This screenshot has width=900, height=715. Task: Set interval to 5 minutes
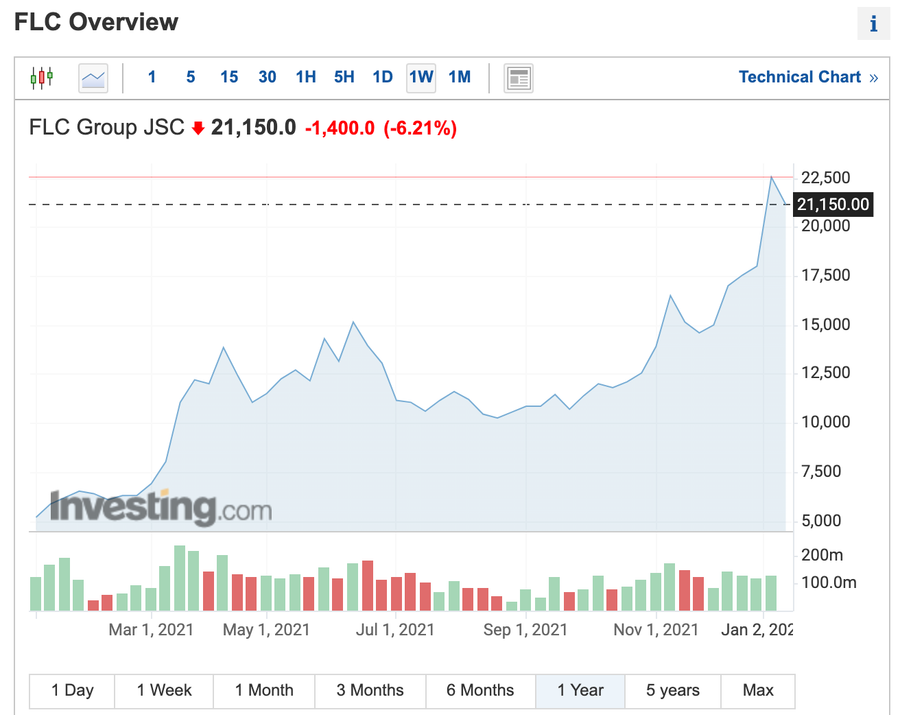click(x=190, y=77)
